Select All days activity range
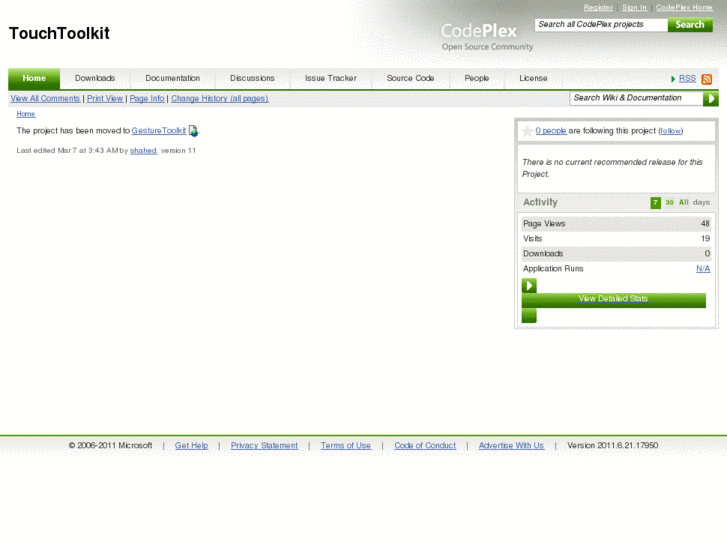727x545 pixels. 683,203
